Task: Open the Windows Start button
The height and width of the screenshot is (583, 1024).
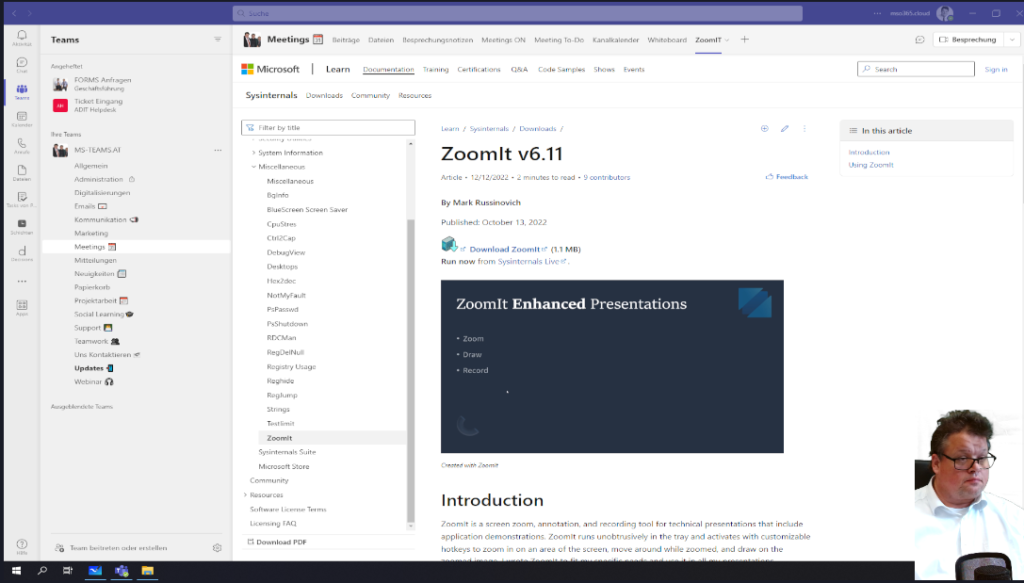Action: (x=16, y=571)
